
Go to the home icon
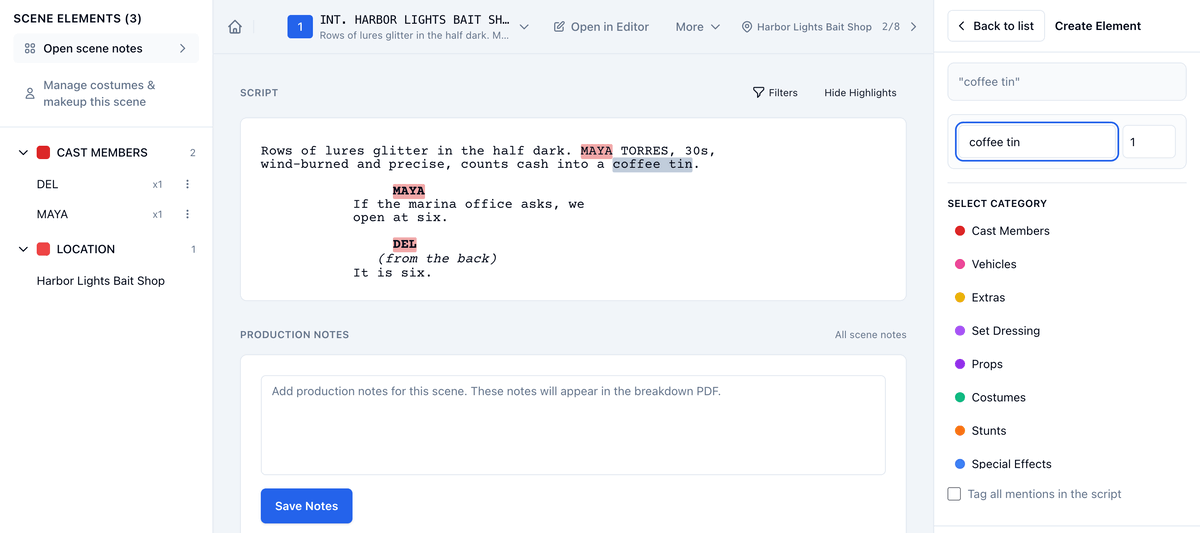[x=235, y=27]
